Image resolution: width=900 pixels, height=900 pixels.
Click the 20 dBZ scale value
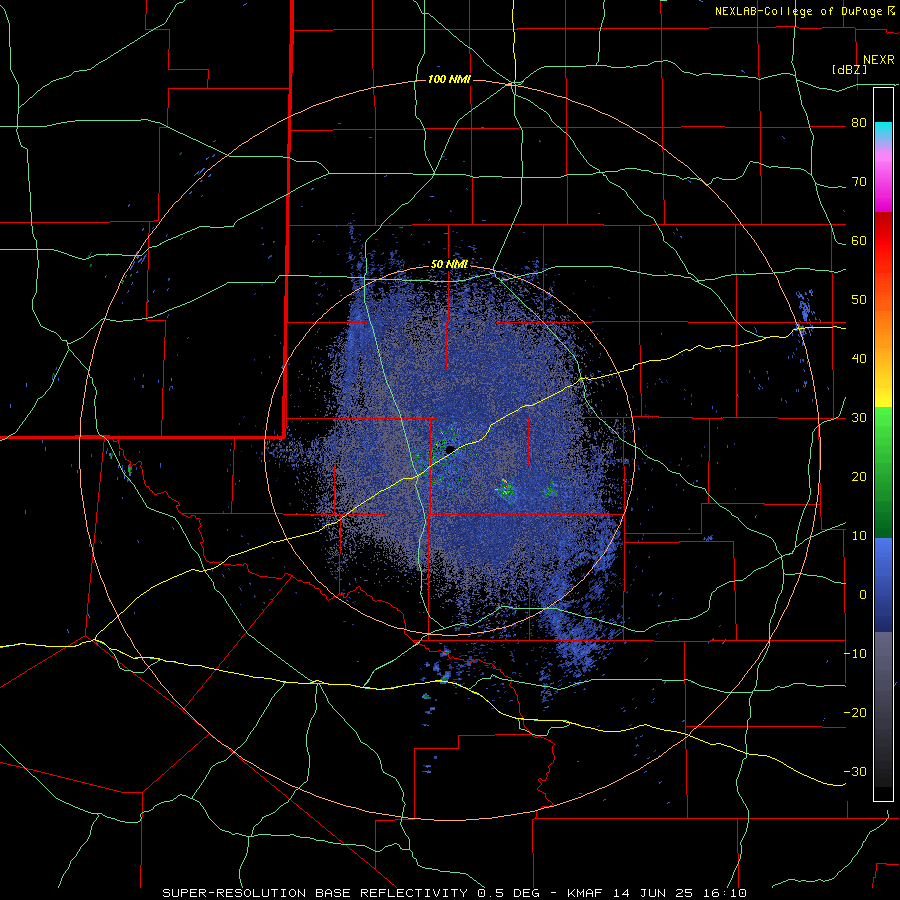point(859,476)
